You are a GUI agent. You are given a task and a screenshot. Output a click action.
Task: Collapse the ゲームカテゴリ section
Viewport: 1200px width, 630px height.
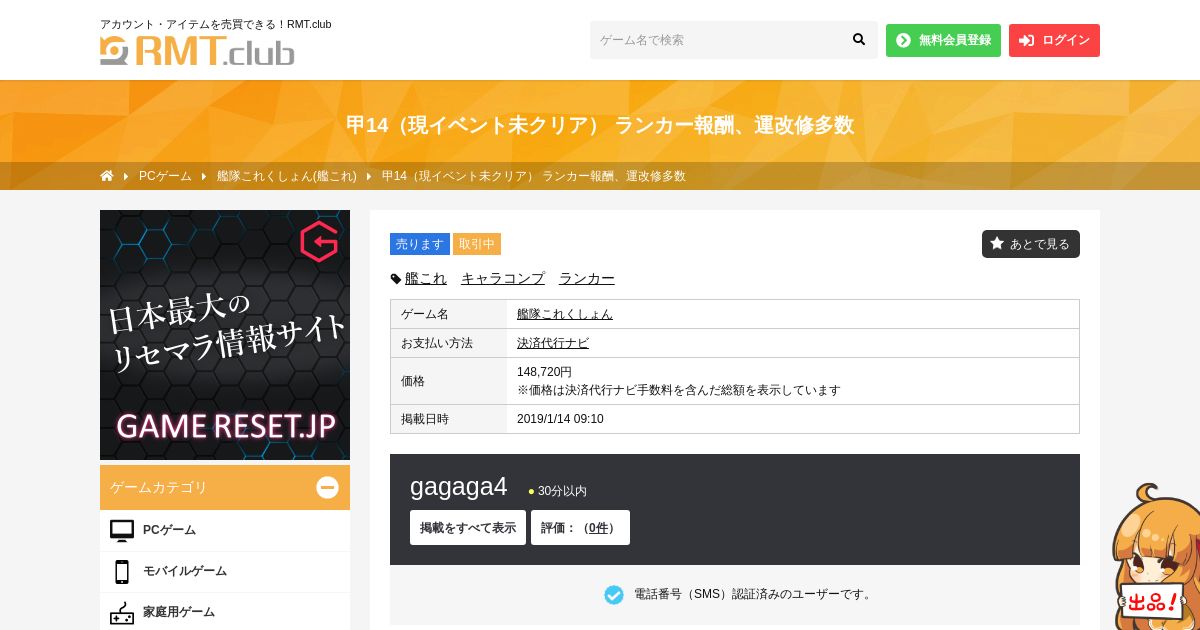tap(327, 487)
